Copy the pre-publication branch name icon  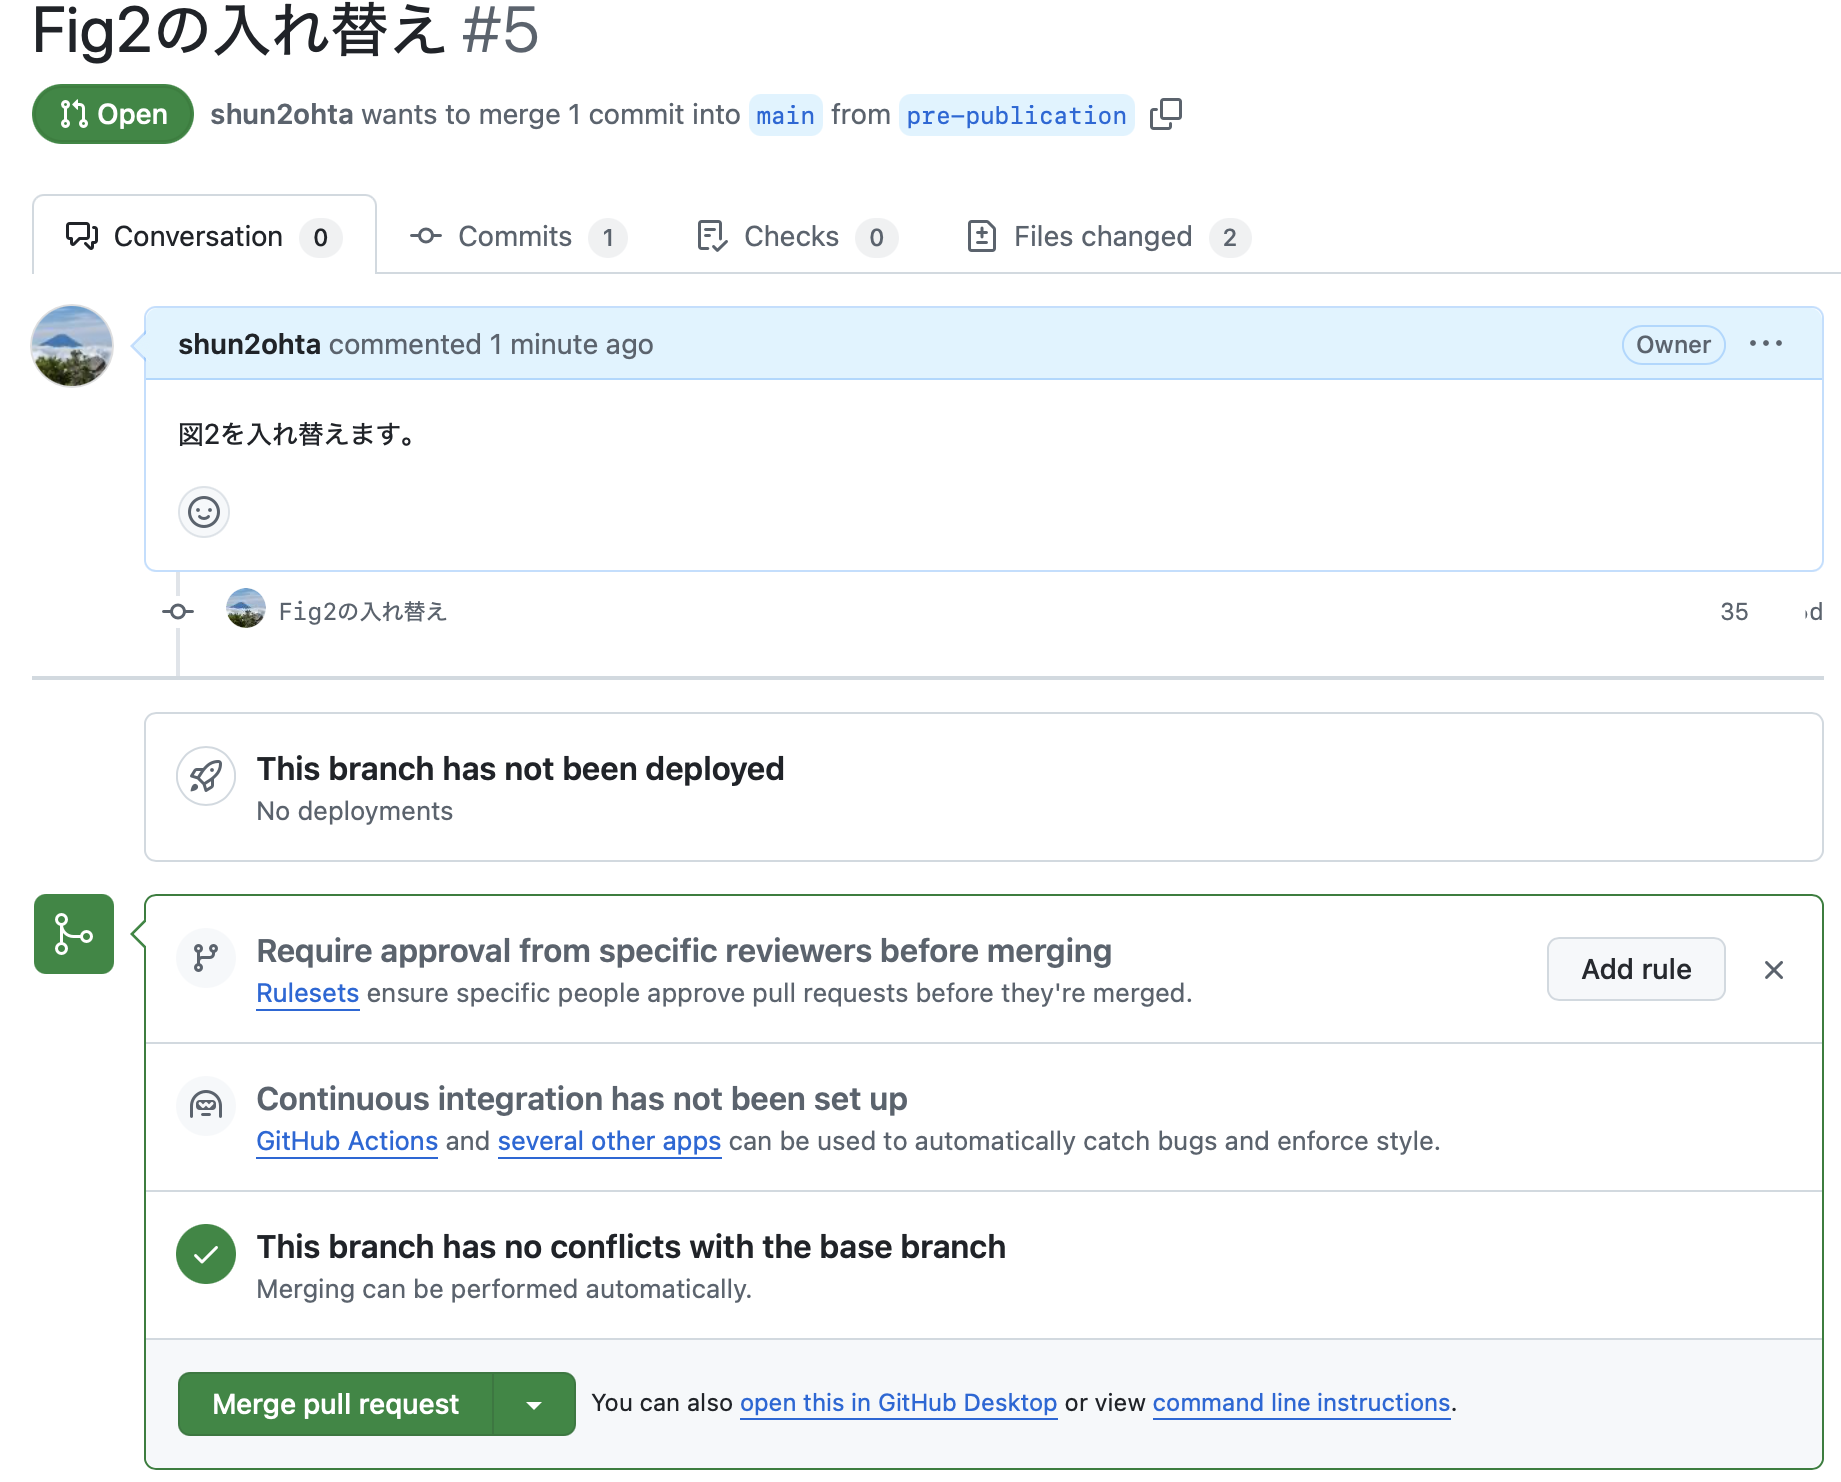(x=1166, y=114)
